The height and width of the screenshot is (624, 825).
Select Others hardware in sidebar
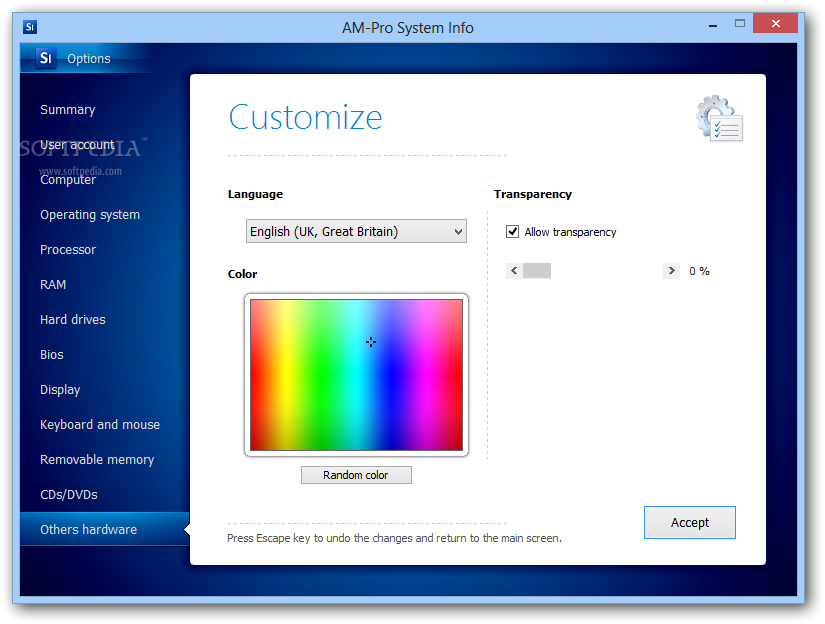pyautogui.click(x=104, y=529)
